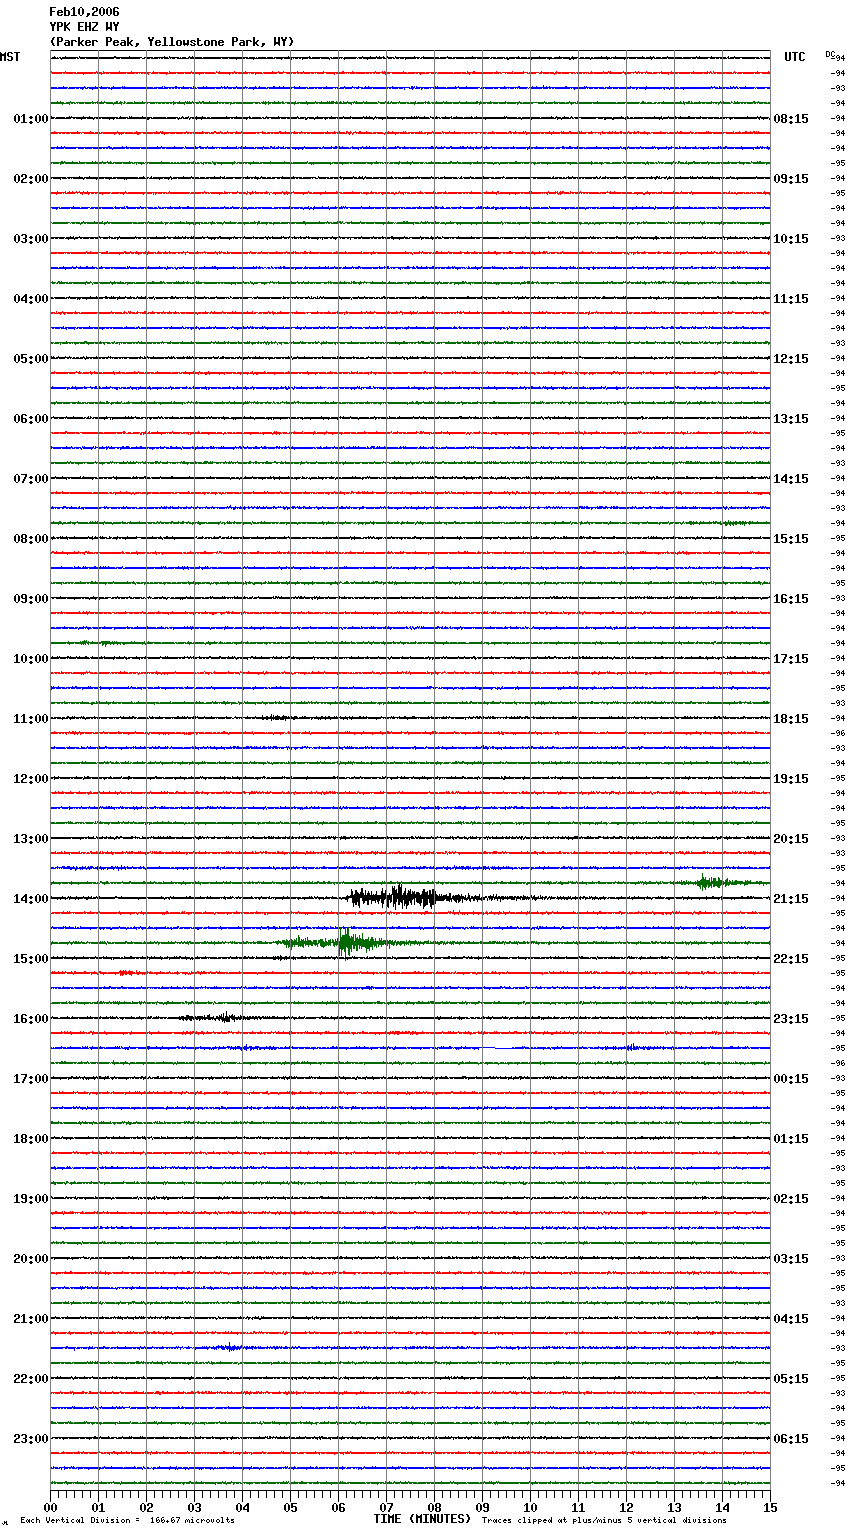
Task: Select the 18:00 MST time label
Action: pos(31,1139)
